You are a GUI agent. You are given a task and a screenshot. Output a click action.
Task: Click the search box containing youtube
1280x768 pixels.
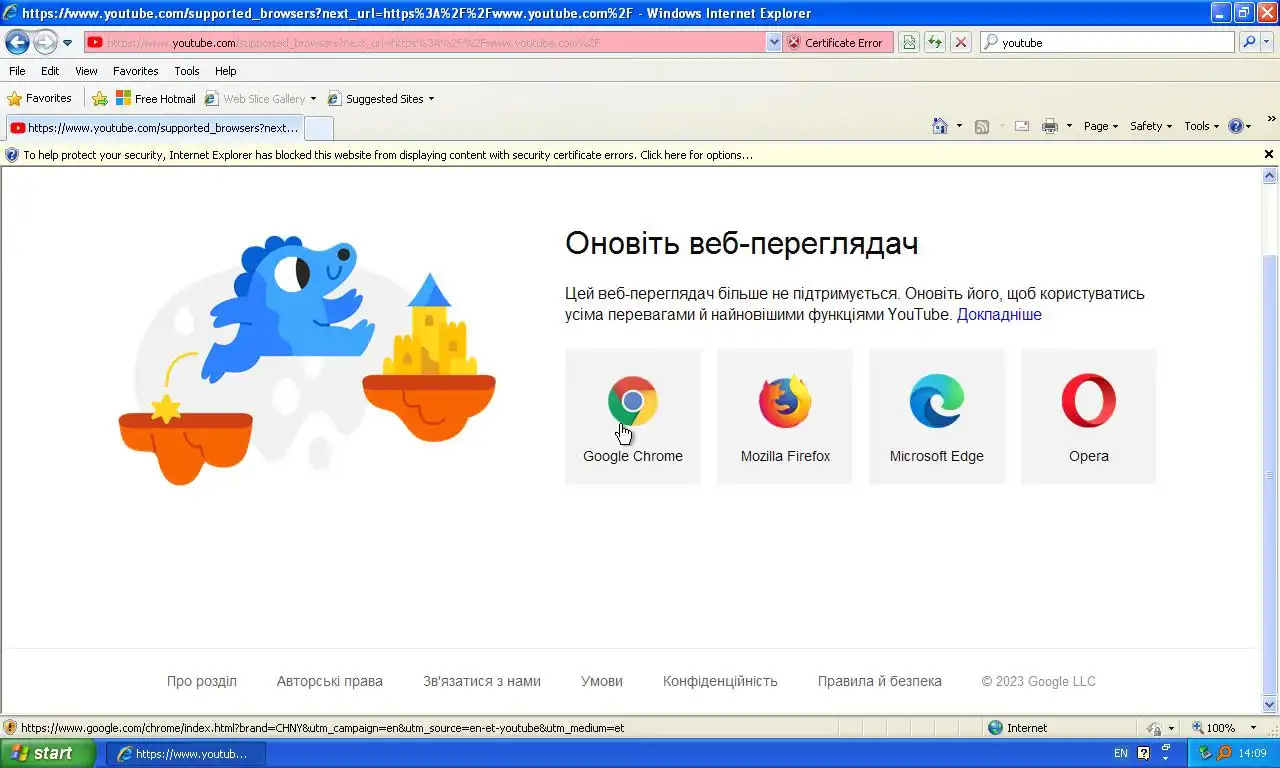click(x=1108, y=42)
